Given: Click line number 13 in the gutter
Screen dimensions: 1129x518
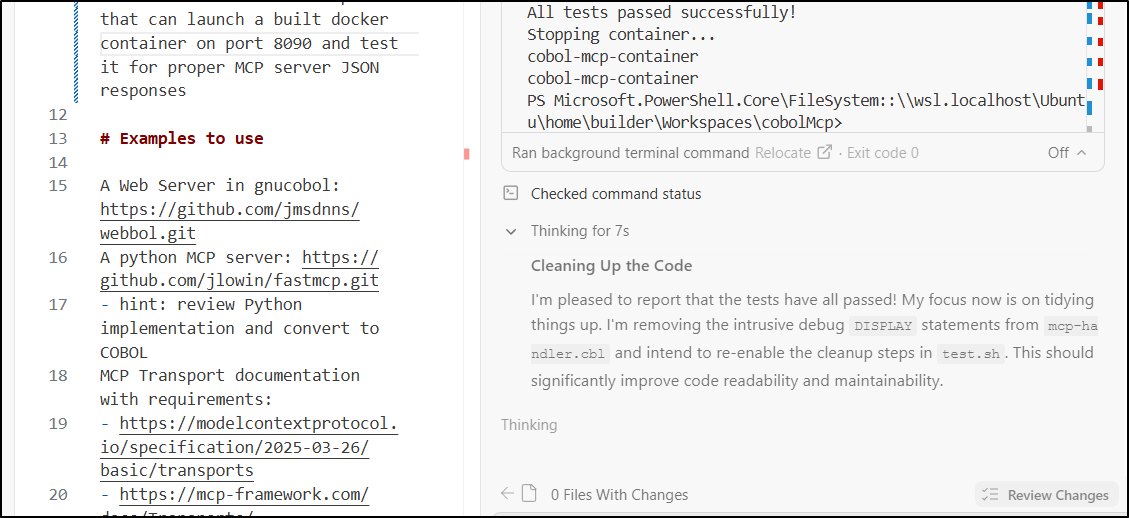Looking at the screenshot, I should [57, 139].
